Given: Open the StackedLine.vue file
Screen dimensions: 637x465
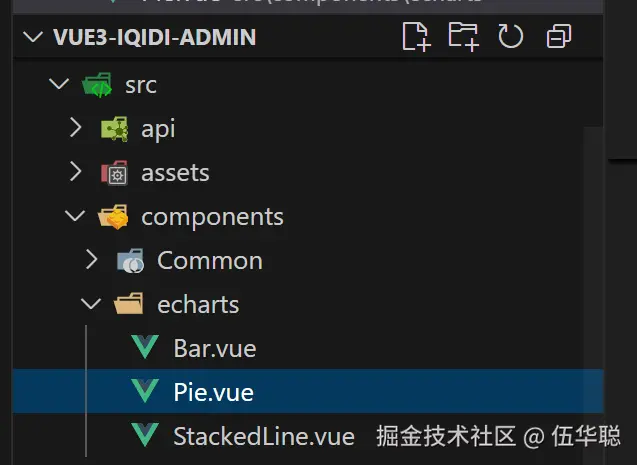Looking at the screenshot, I should tap(263, 437).
